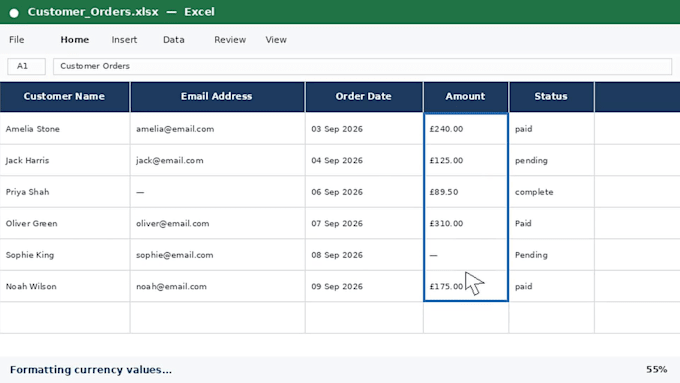This screenshot has width=680, height=383.
Task: Select the £125.00 amount cell
Action: tap(466, 160)
